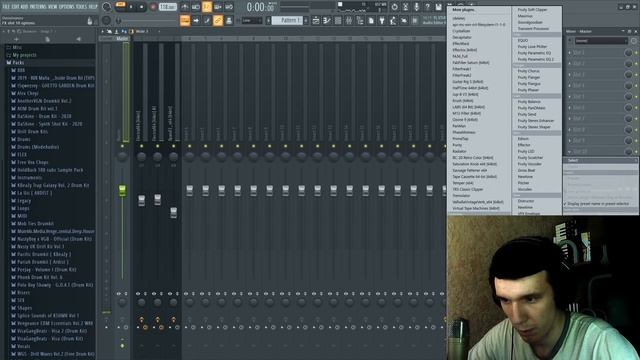Open the TOOLS menu

pos(82,7)
